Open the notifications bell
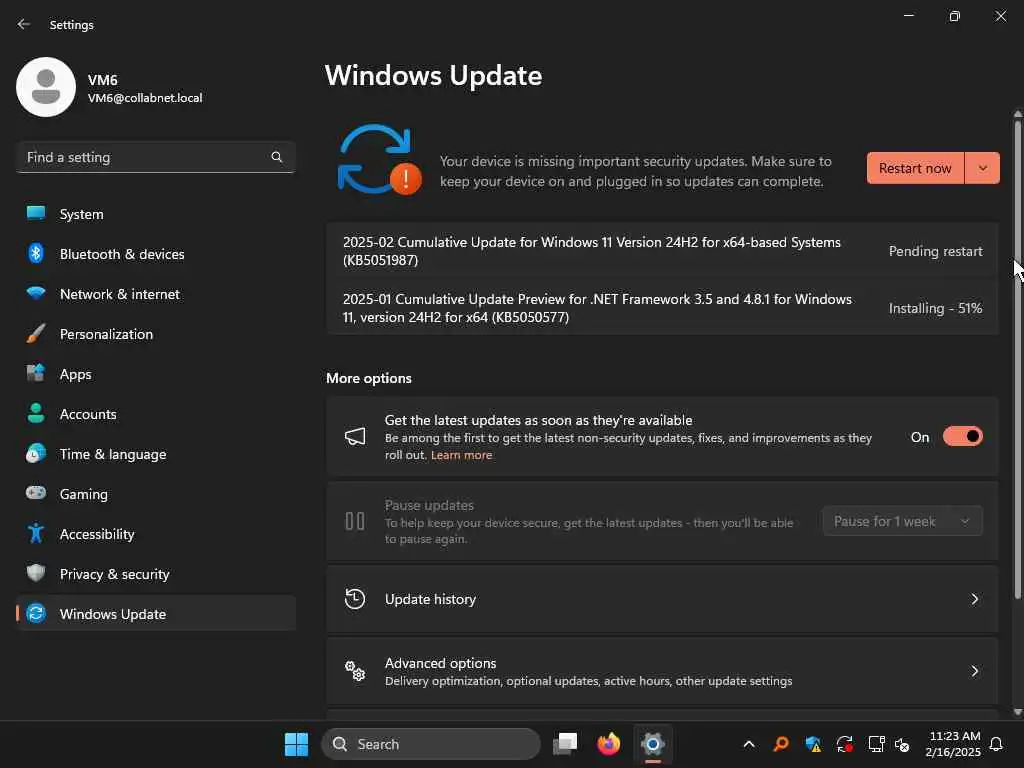Image resolution: width=1024 pixels, height=768 pixels. [997, 744]
